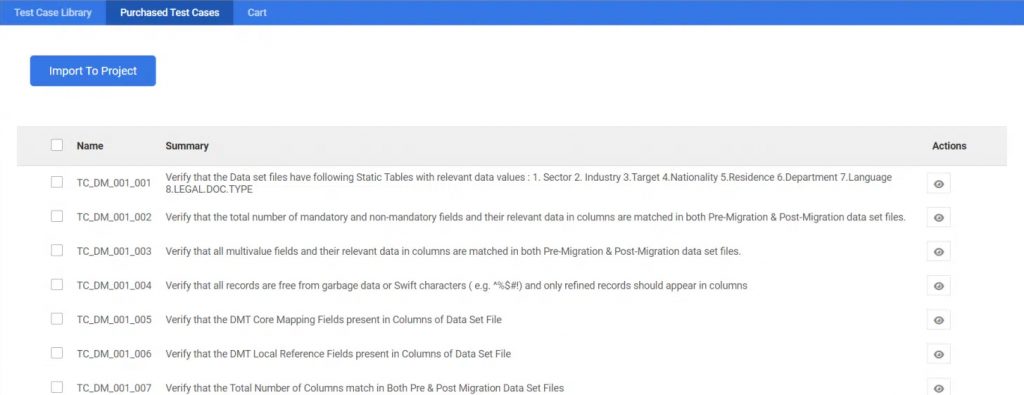Open preview eye icon for TC_DM_001_003

click(x=938, y=251)
